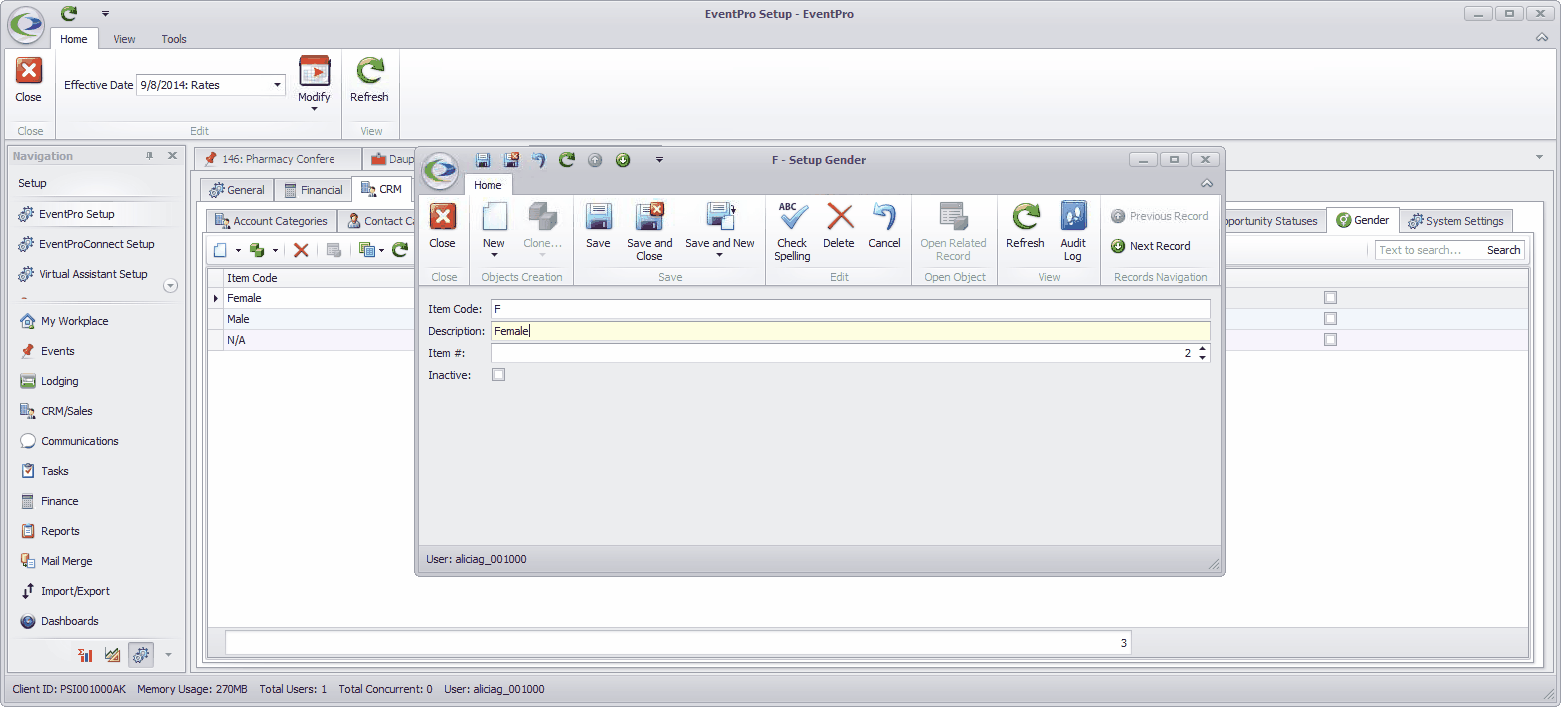
Task: Open the System Settings tab
Action: coord(1455,221)
